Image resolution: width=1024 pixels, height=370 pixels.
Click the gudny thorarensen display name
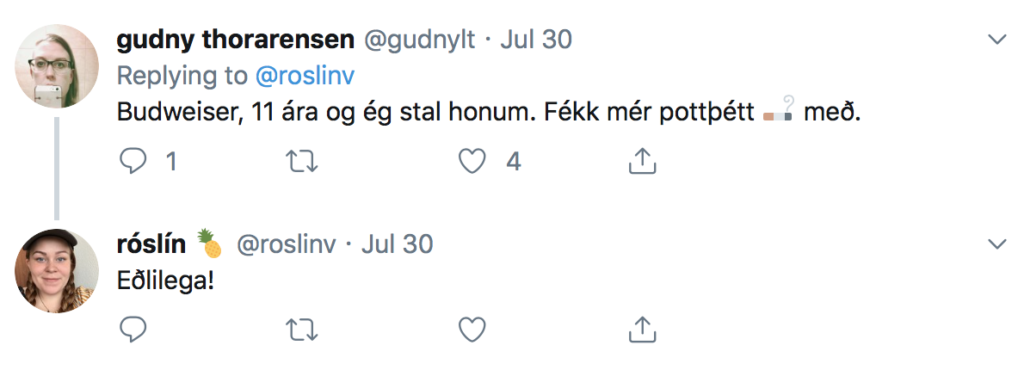(x=235, y=40)
